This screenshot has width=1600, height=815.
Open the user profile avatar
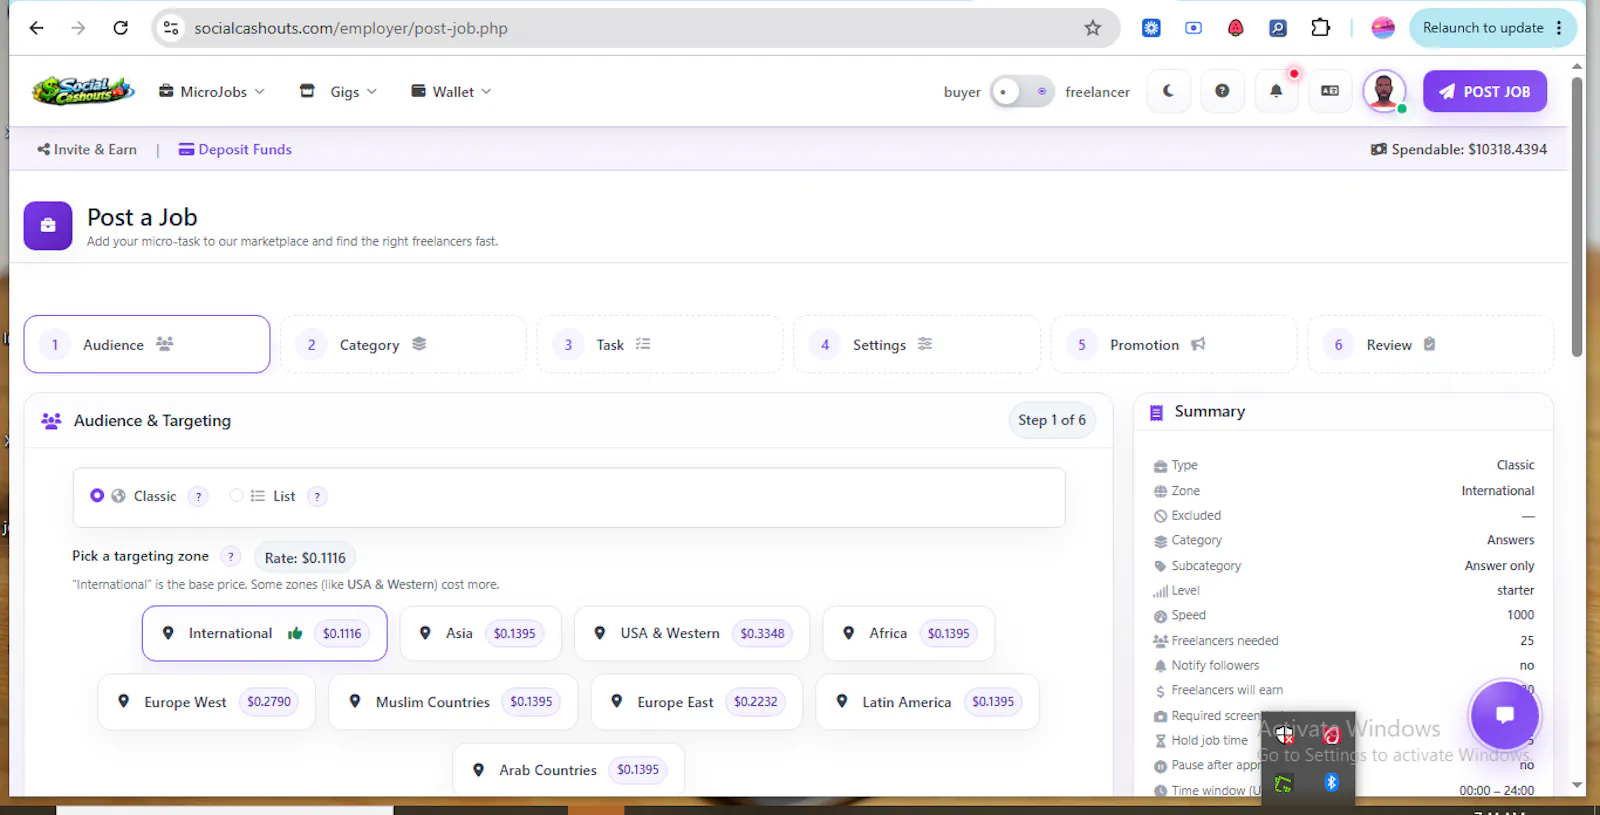(x=1384, y=91)
